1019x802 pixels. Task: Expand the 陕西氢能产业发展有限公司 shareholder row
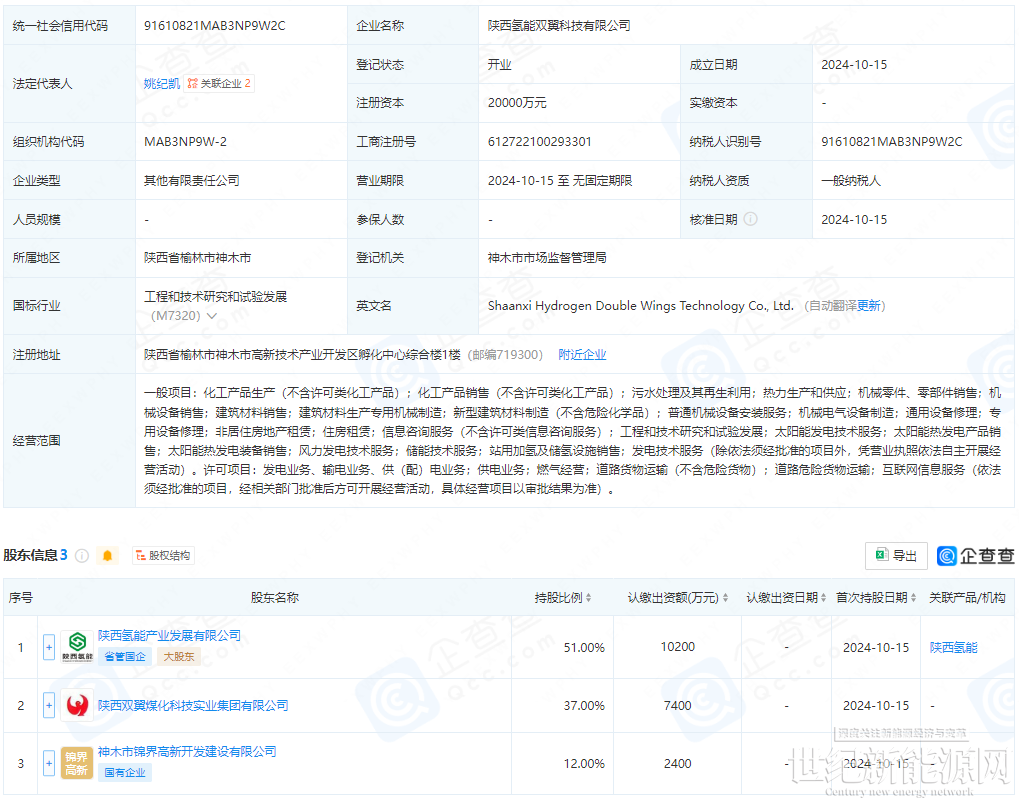[x=49, y=647]
